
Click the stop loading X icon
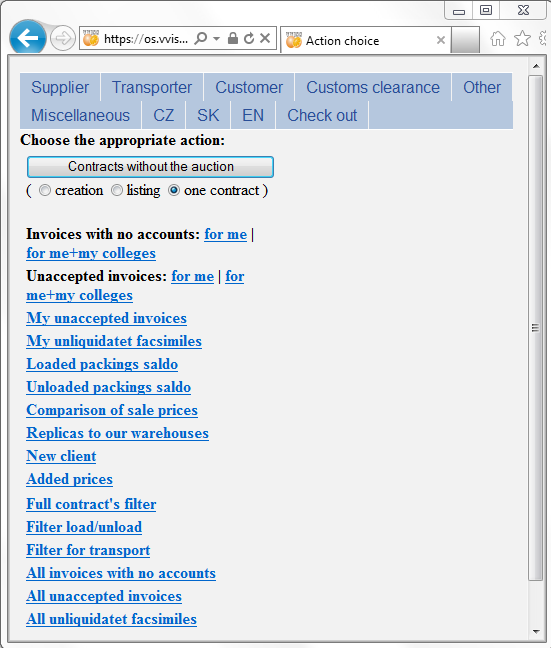[x=265, y=38]
